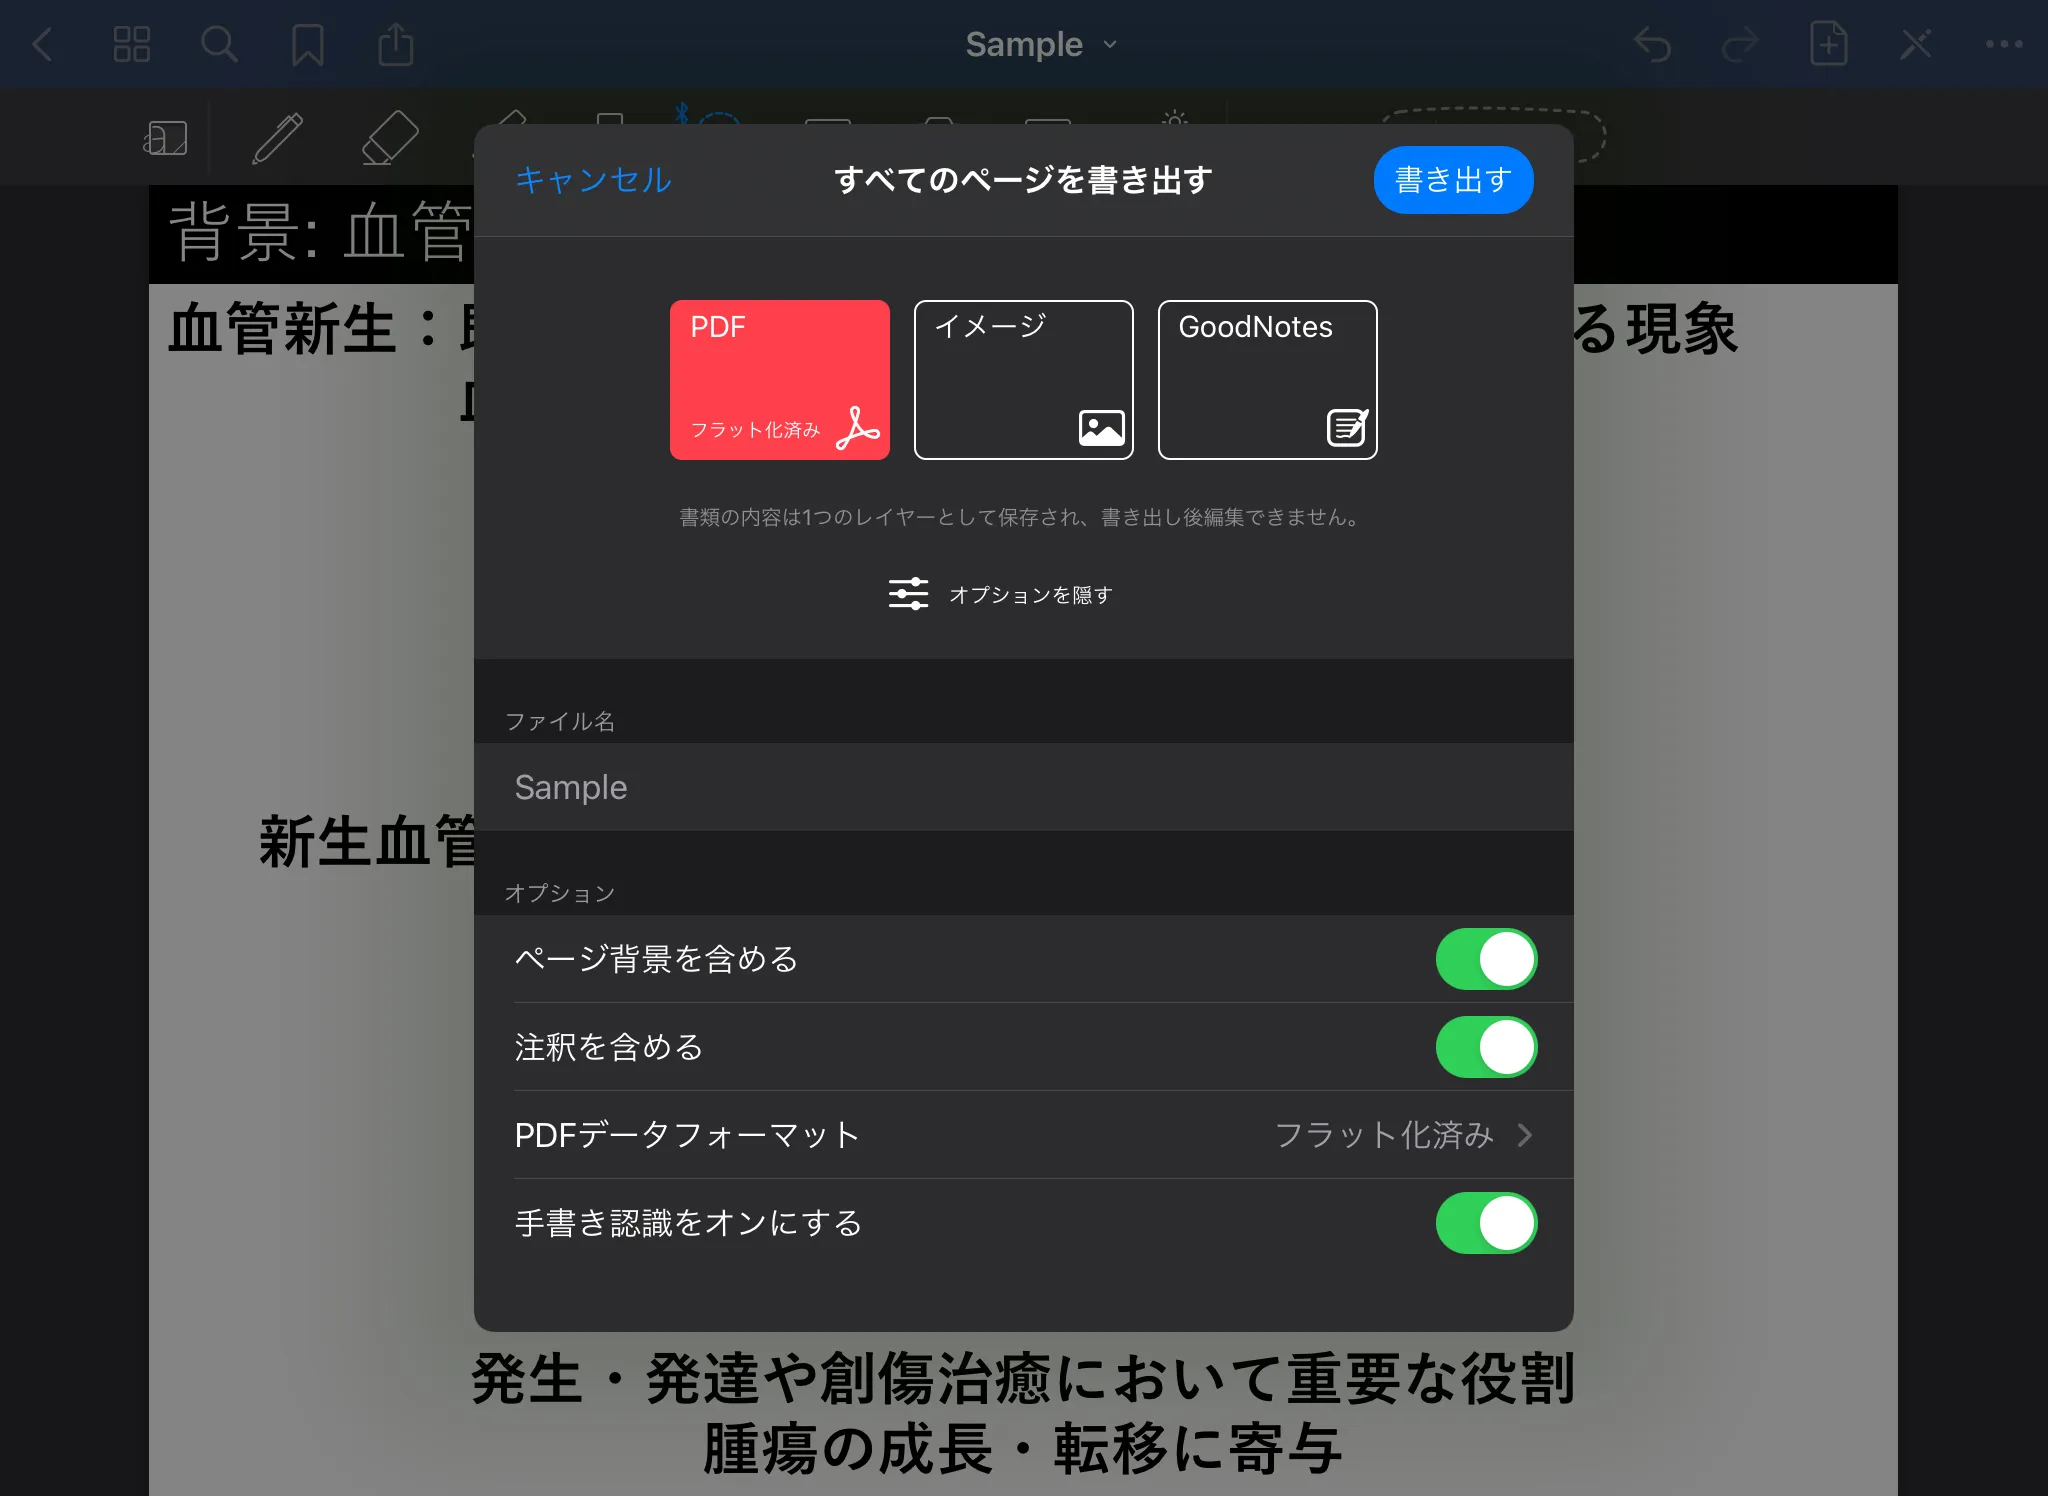The width and height of the screenshot is (2048, 1496).
Task: Open the Sample title dropdown
Action: (x=1040, y=45)
